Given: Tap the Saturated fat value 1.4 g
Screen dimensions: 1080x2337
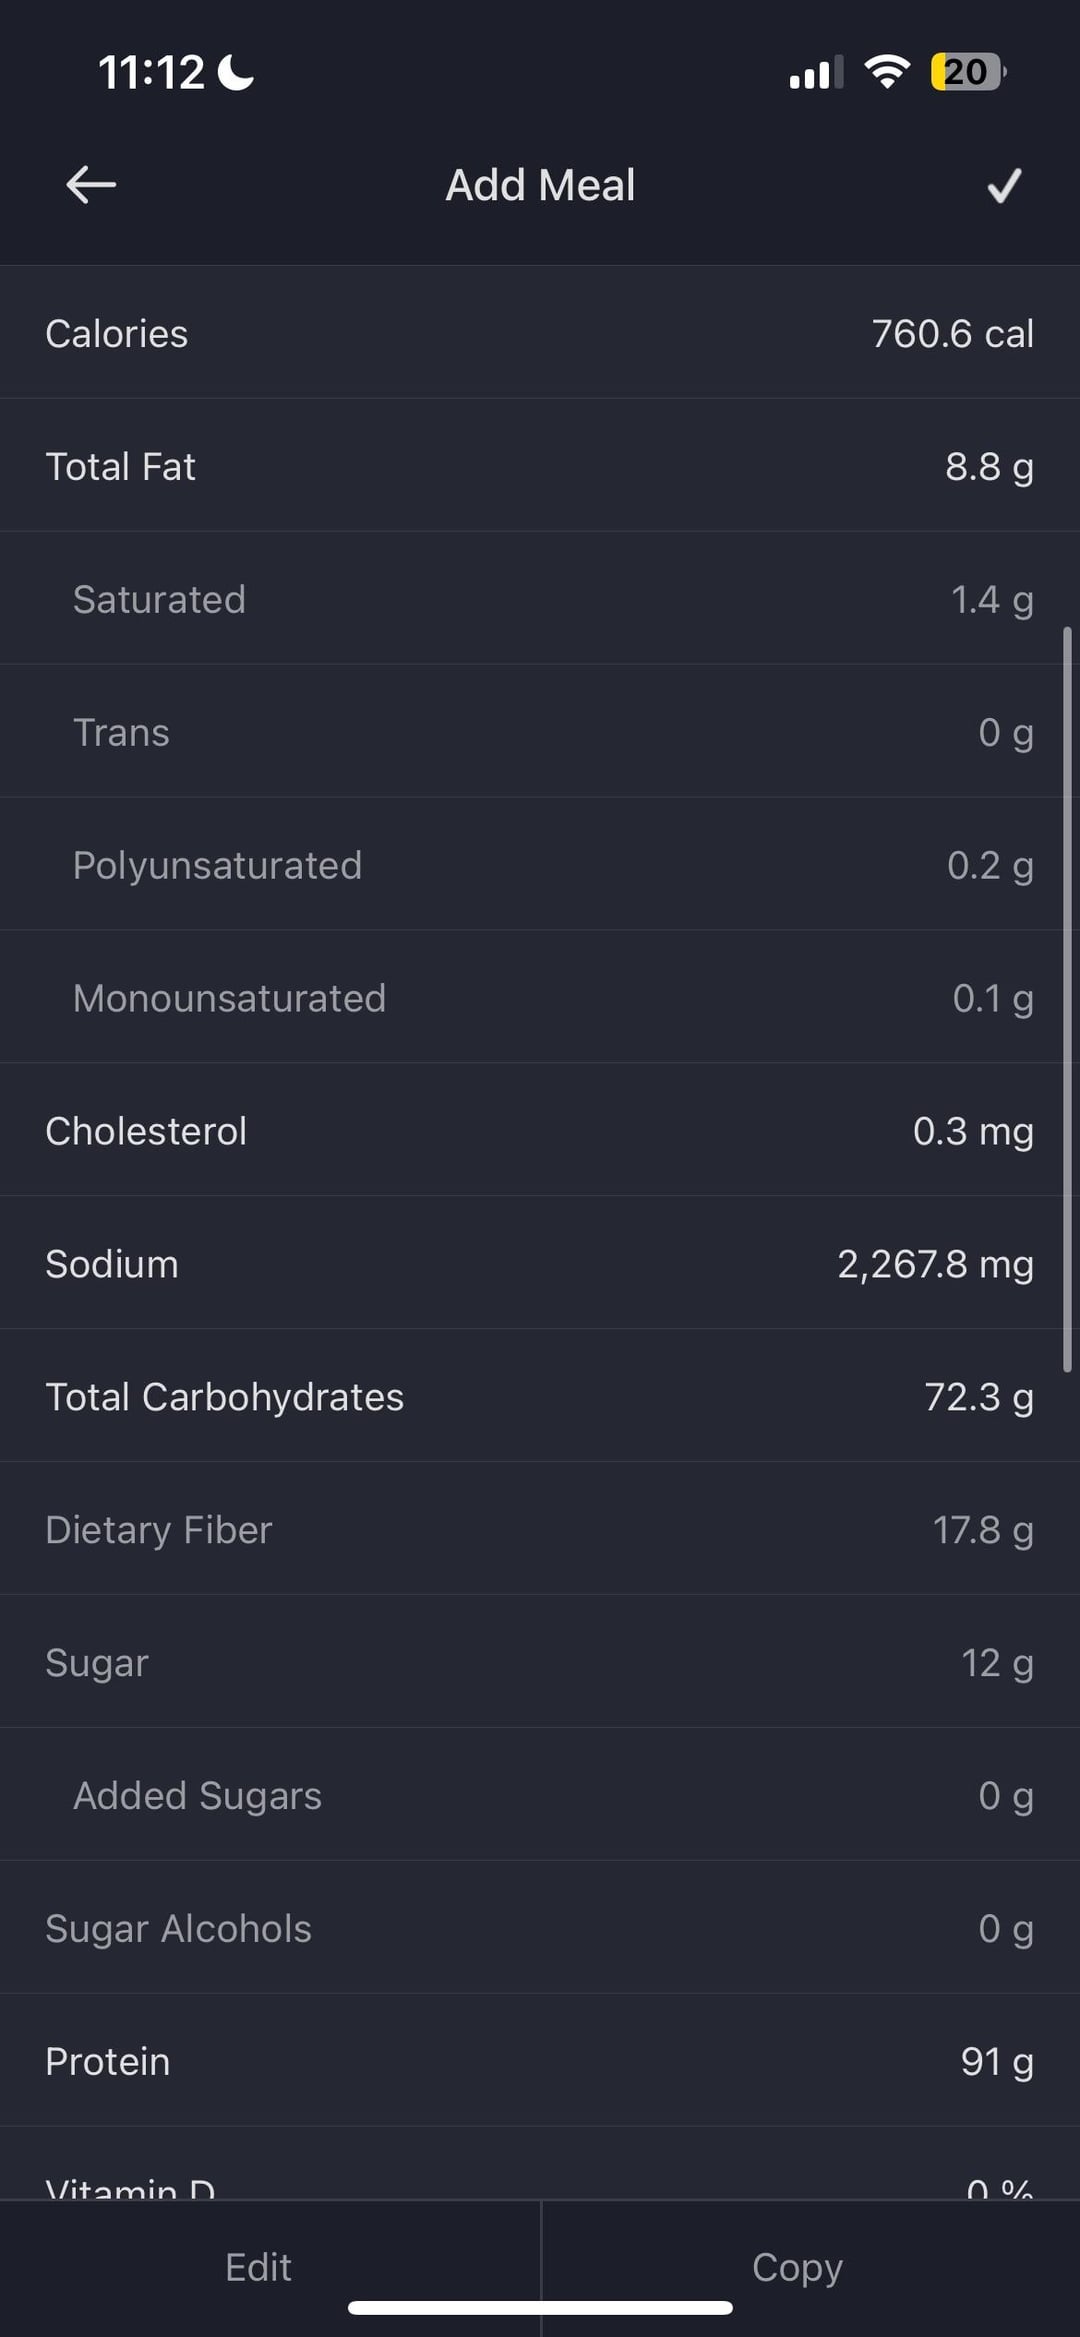Looking at the screenshot, I should click(991, 599).
